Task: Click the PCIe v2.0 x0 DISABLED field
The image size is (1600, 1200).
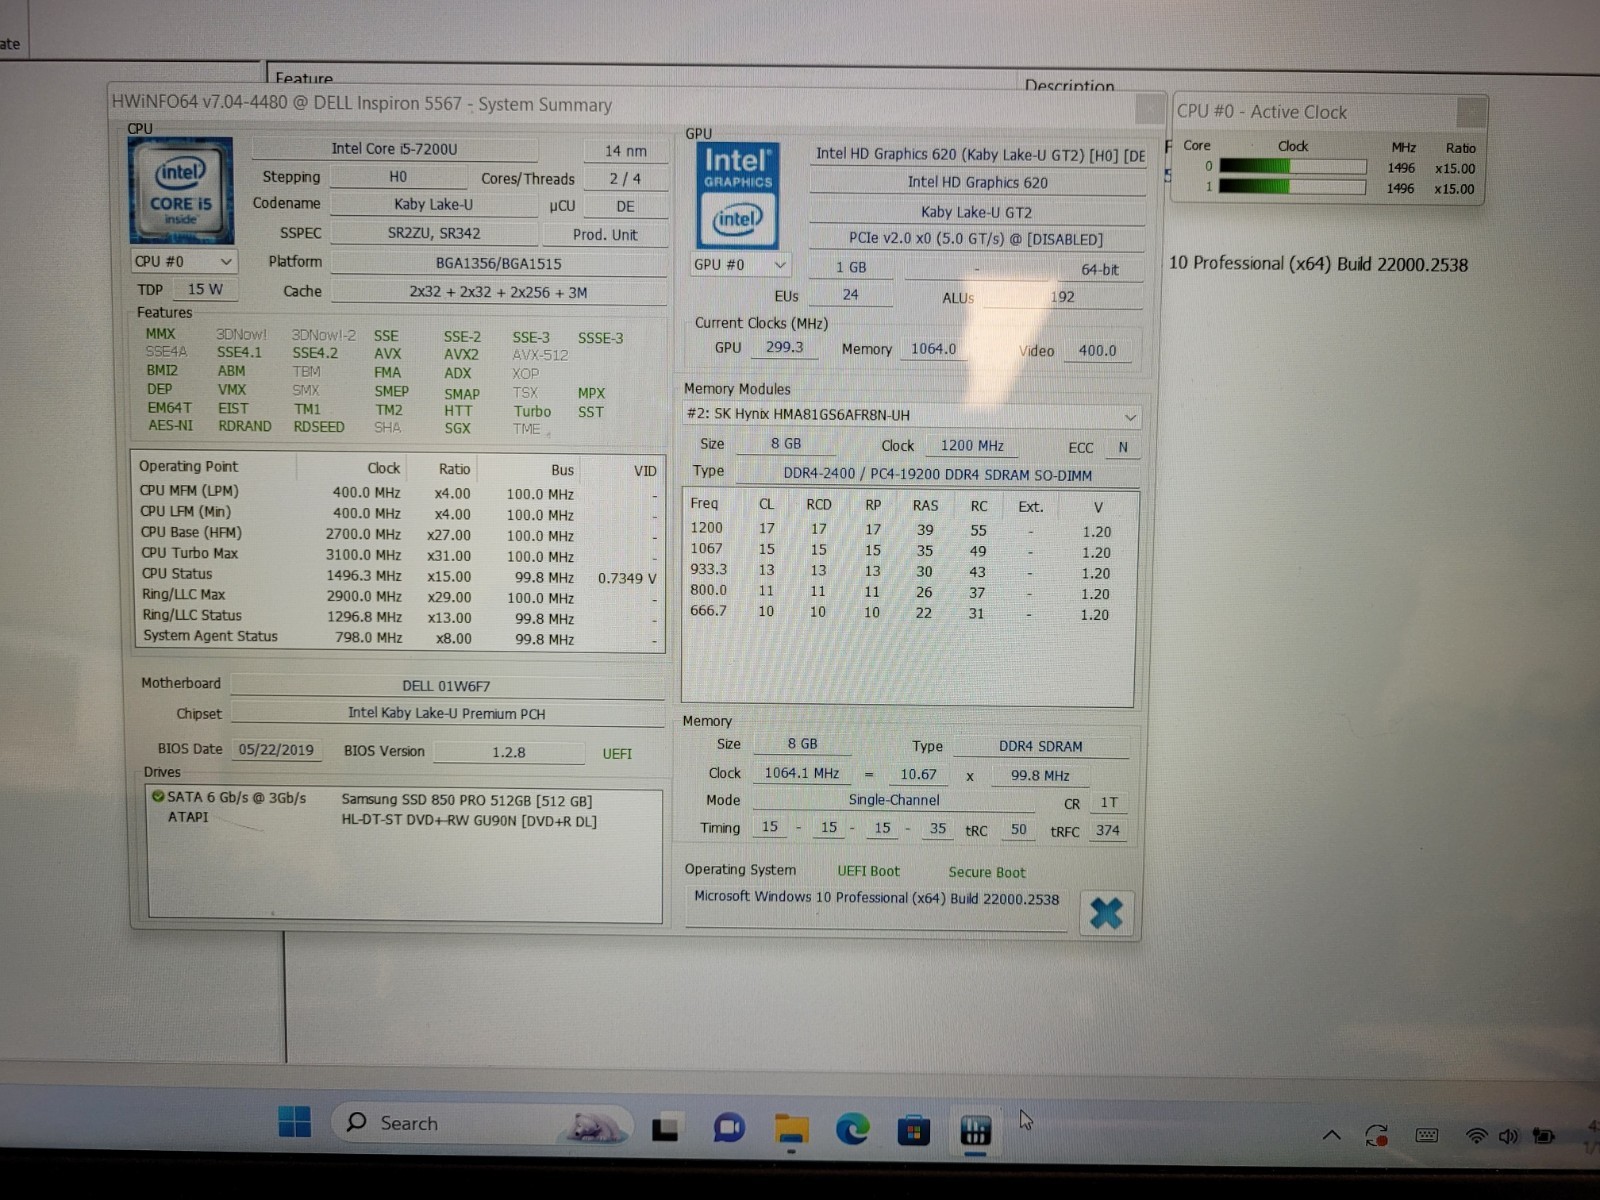Action: point(977,239)
